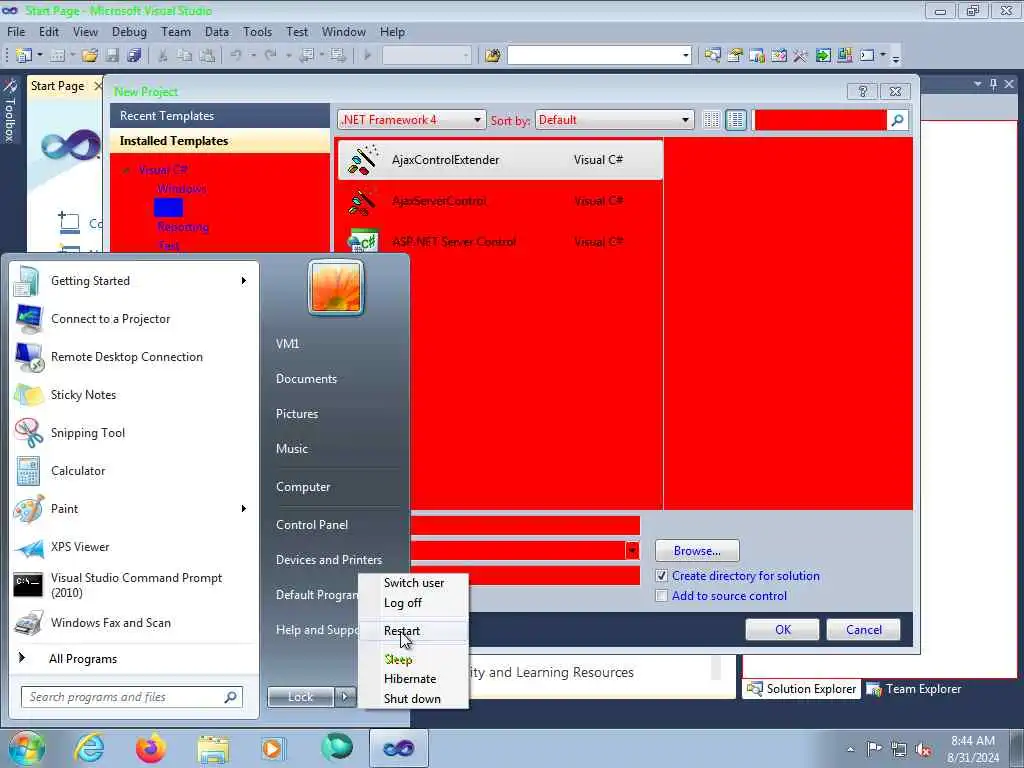Open the Window menu
The height and width of the screenshot is (768, 1024).
(344, 32)
